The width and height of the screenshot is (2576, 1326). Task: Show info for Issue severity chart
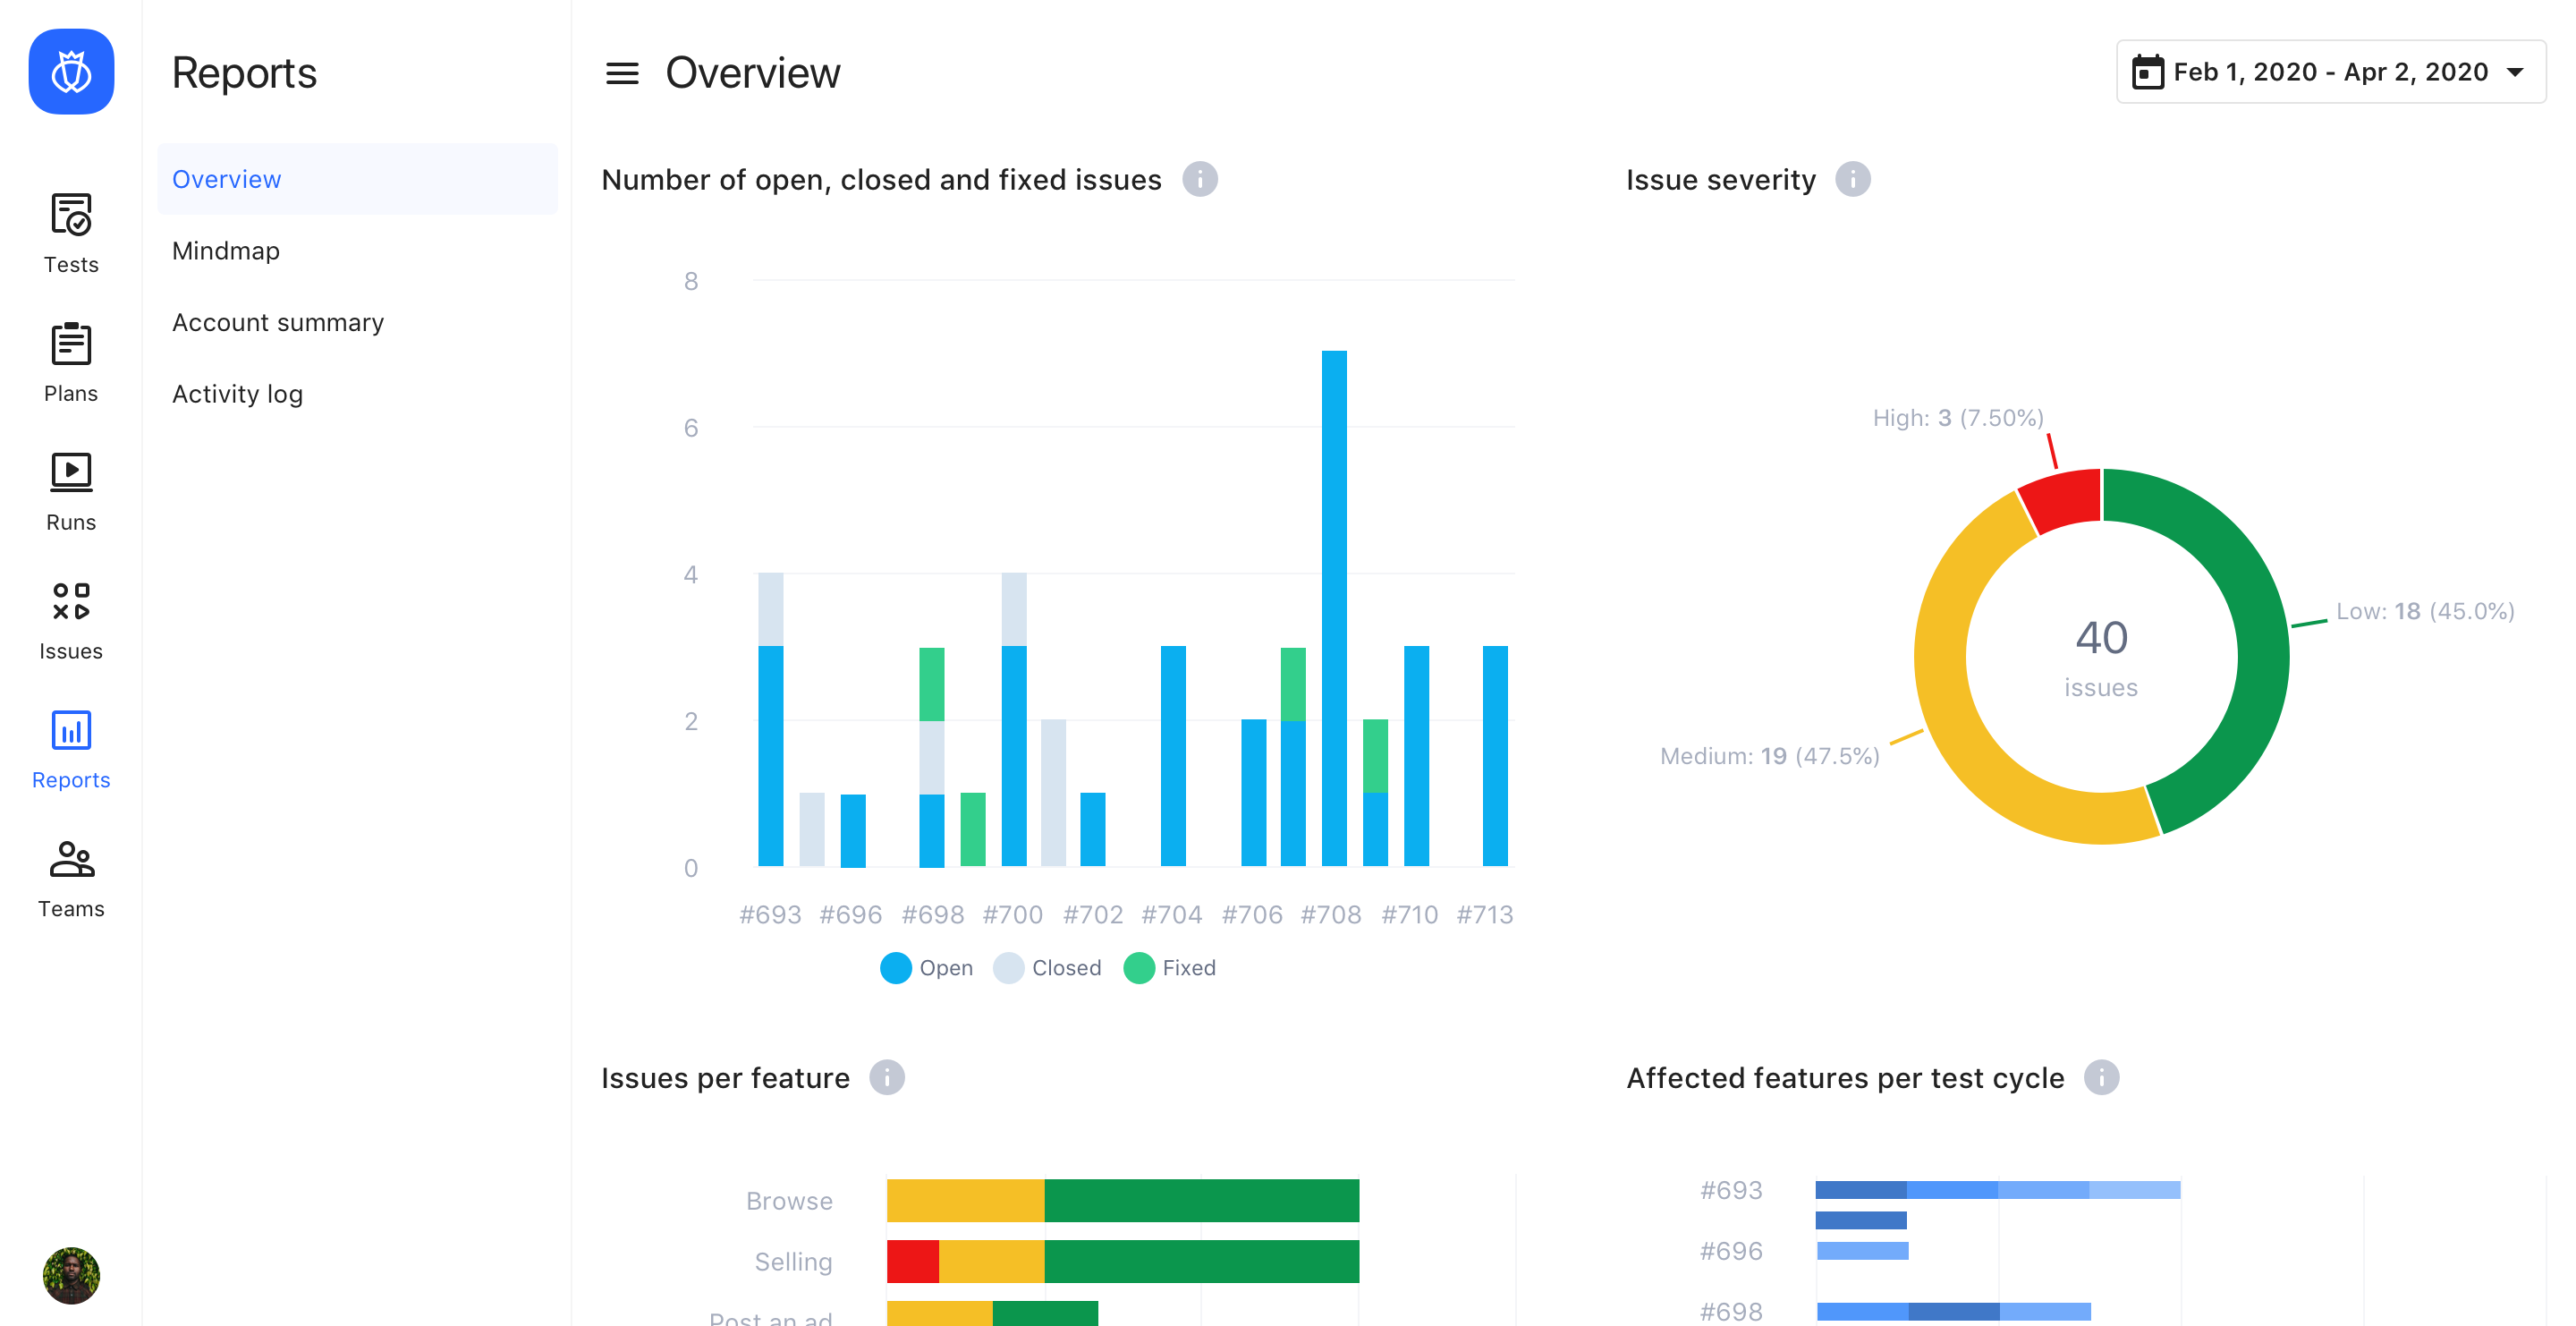pyautogui.click(x=1853, y=180)
